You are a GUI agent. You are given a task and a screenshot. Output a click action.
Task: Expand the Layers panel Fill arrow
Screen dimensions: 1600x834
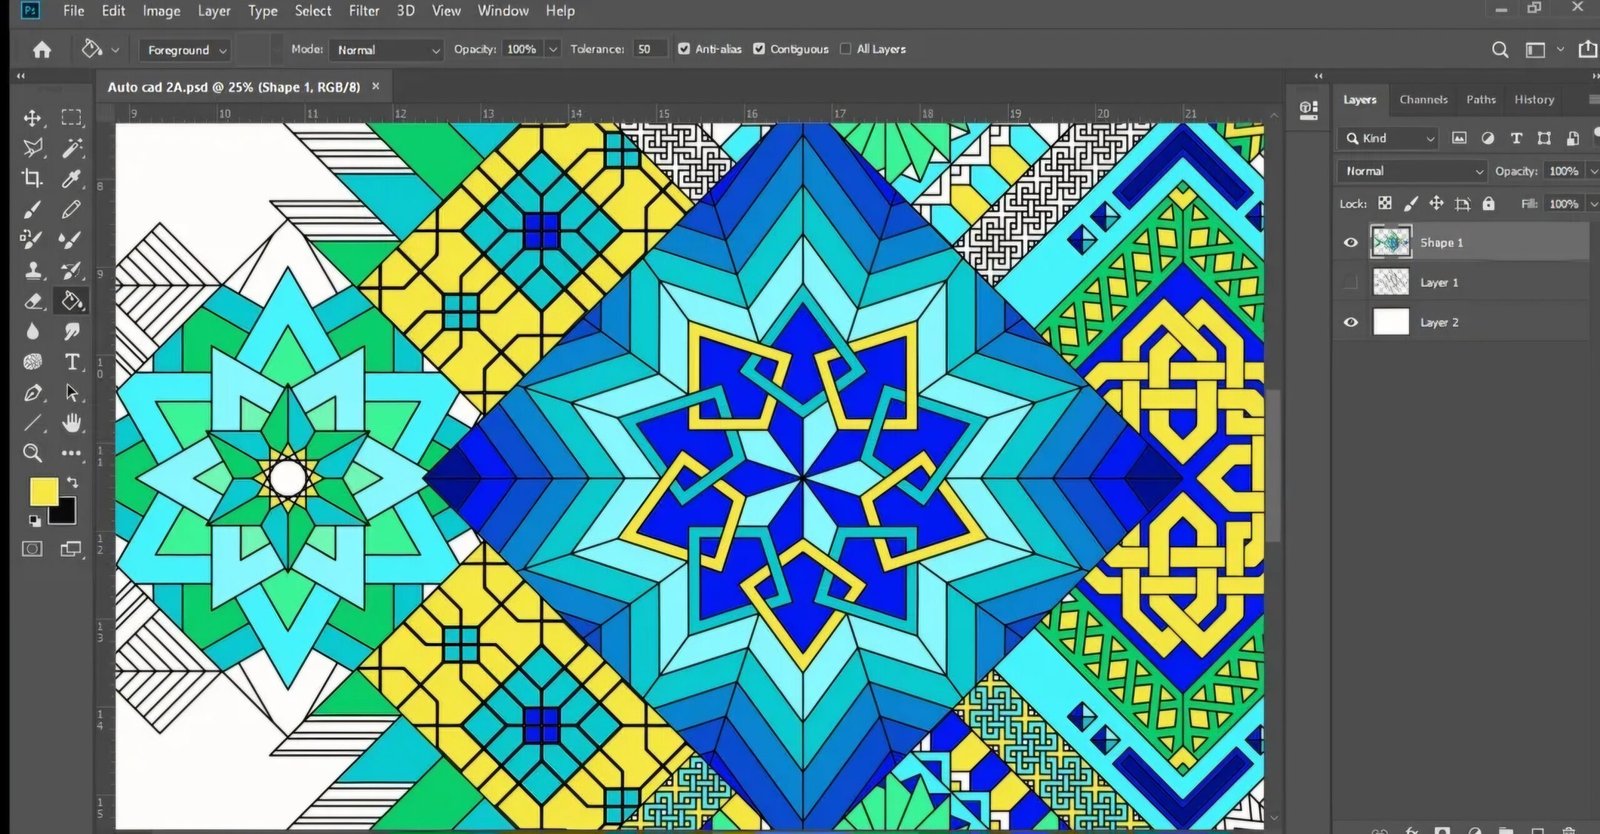click(x=1594, y=204)
